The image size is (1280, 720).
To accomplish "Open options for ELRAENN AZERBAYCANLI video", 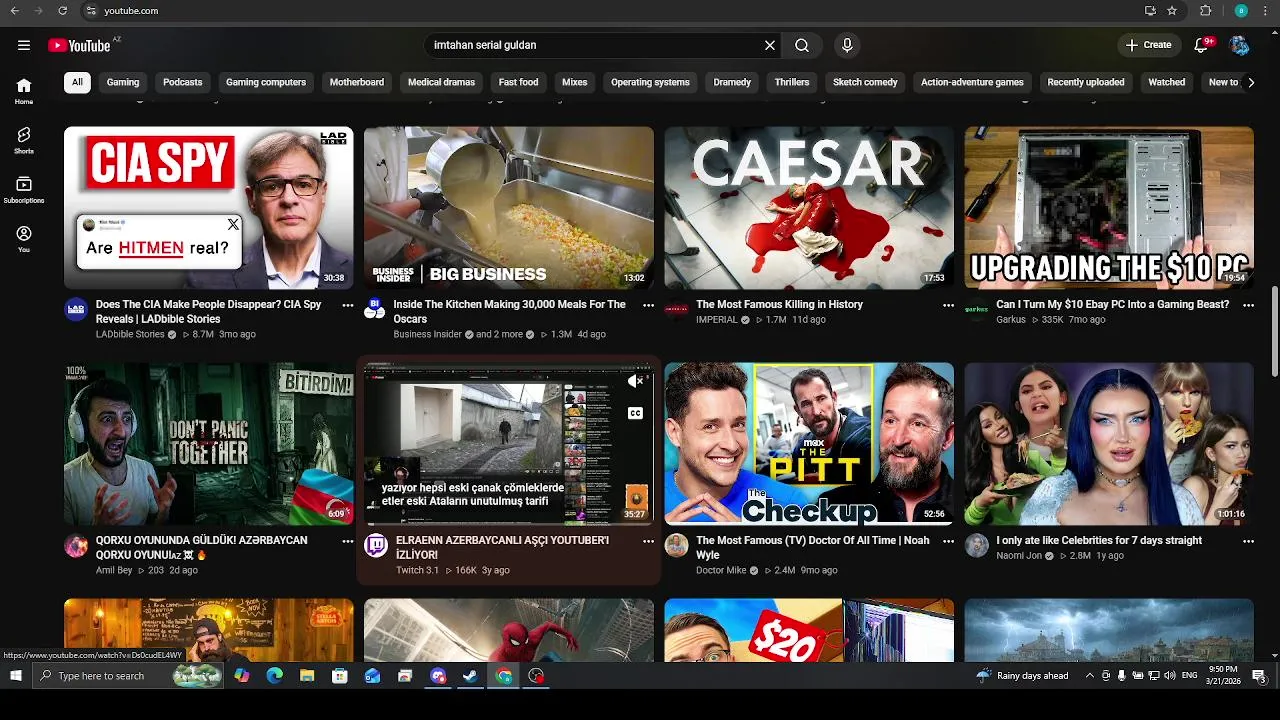I will pos(648,541).
